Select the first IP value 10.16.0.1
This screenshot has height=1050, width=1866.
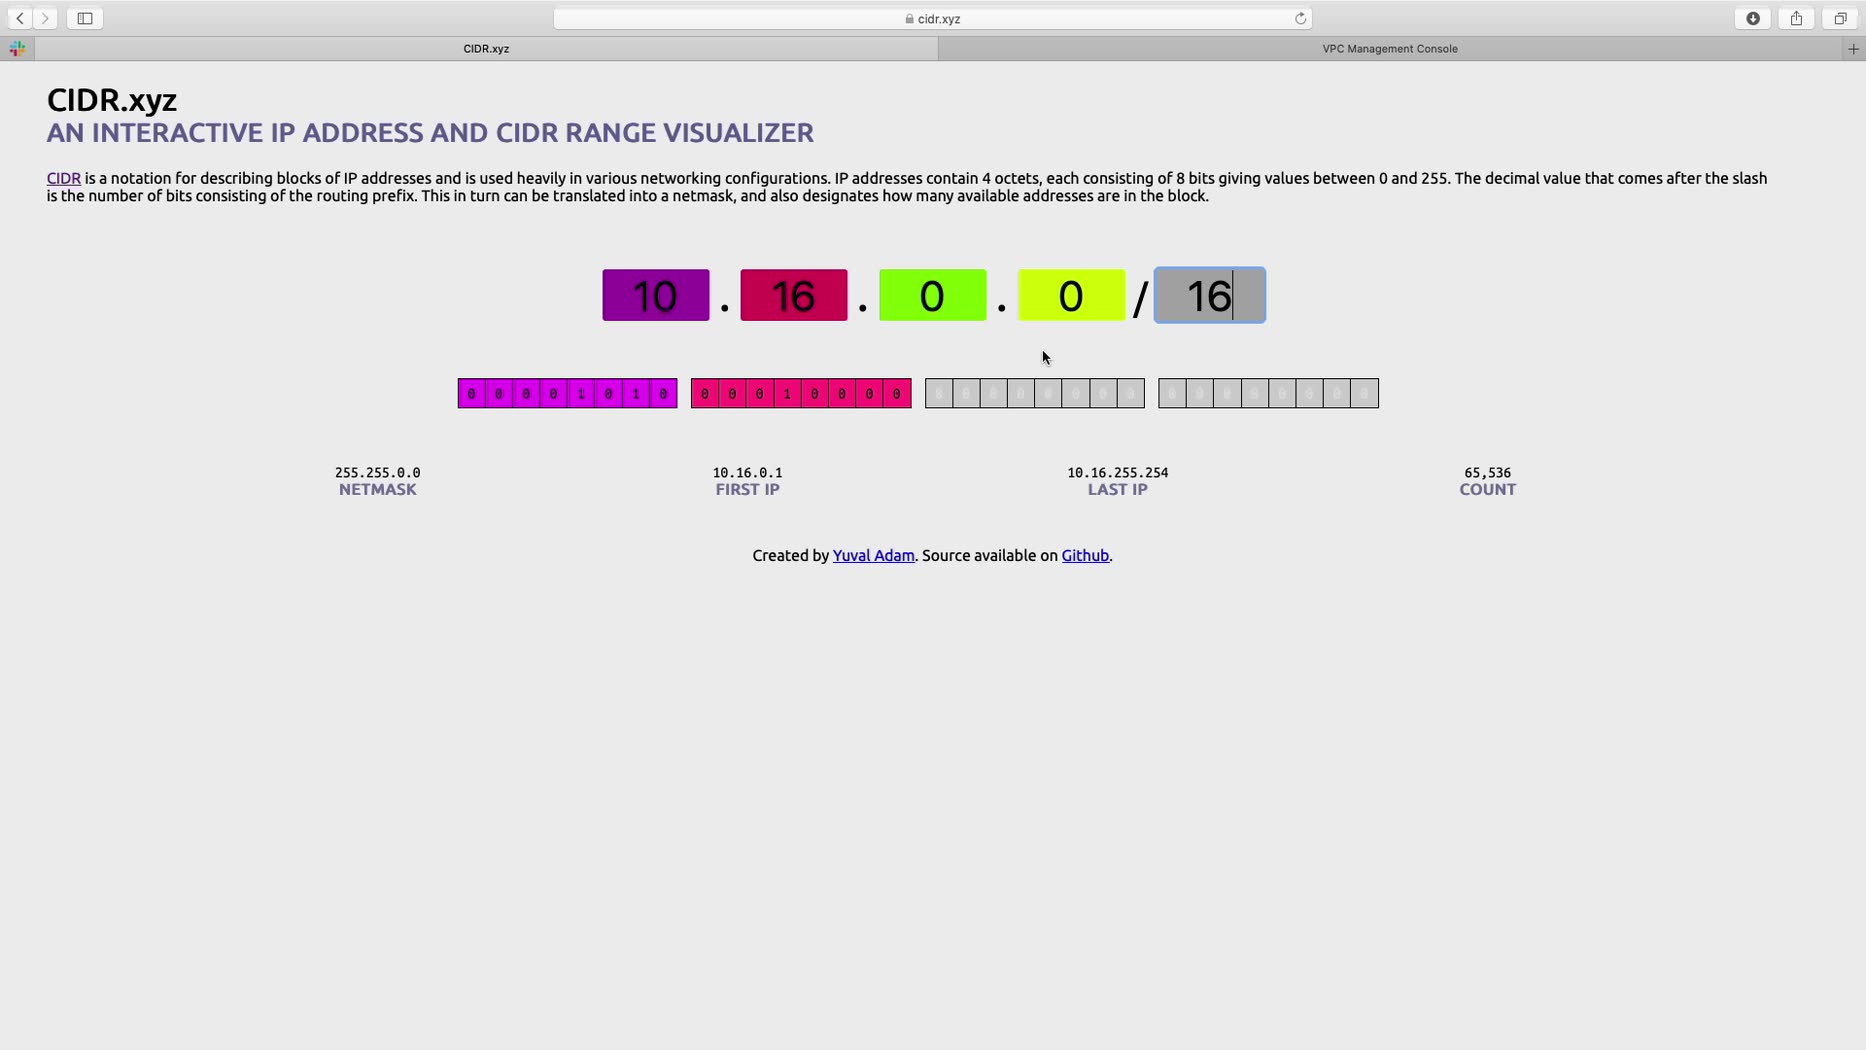(x=747, y=472)
